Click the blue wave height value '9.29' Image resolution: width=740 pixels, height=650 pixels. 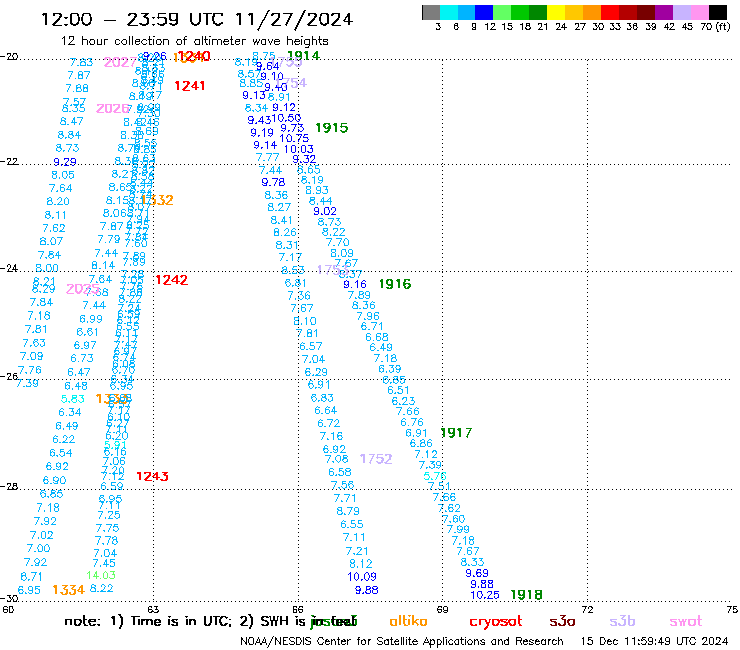65,162
